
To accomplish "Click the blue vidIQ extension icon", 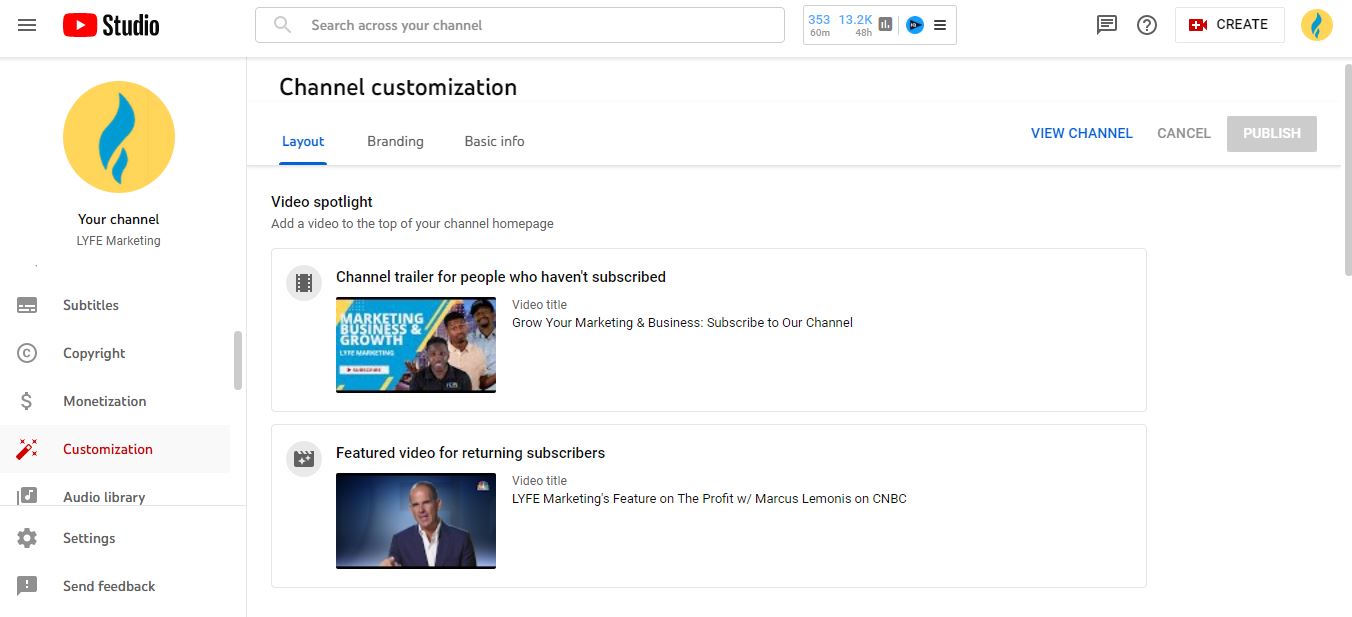I will click(x=914, y=25).
